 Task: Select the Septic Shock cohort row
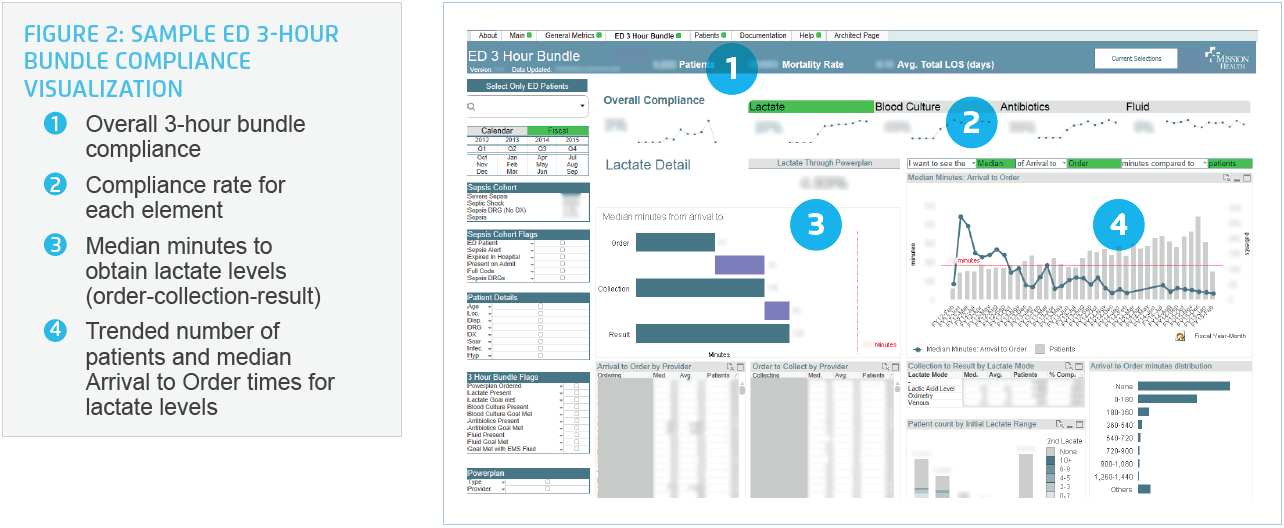pos(527,204)
